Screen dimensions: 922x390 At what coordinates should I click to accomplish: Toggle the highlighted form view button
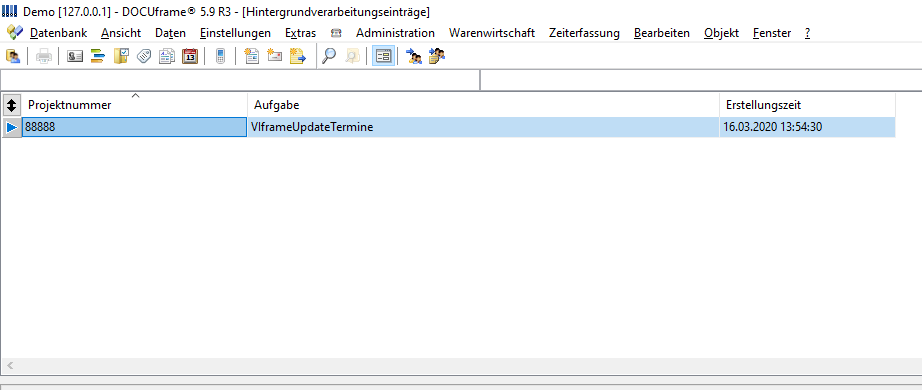(x=383, y=56)
